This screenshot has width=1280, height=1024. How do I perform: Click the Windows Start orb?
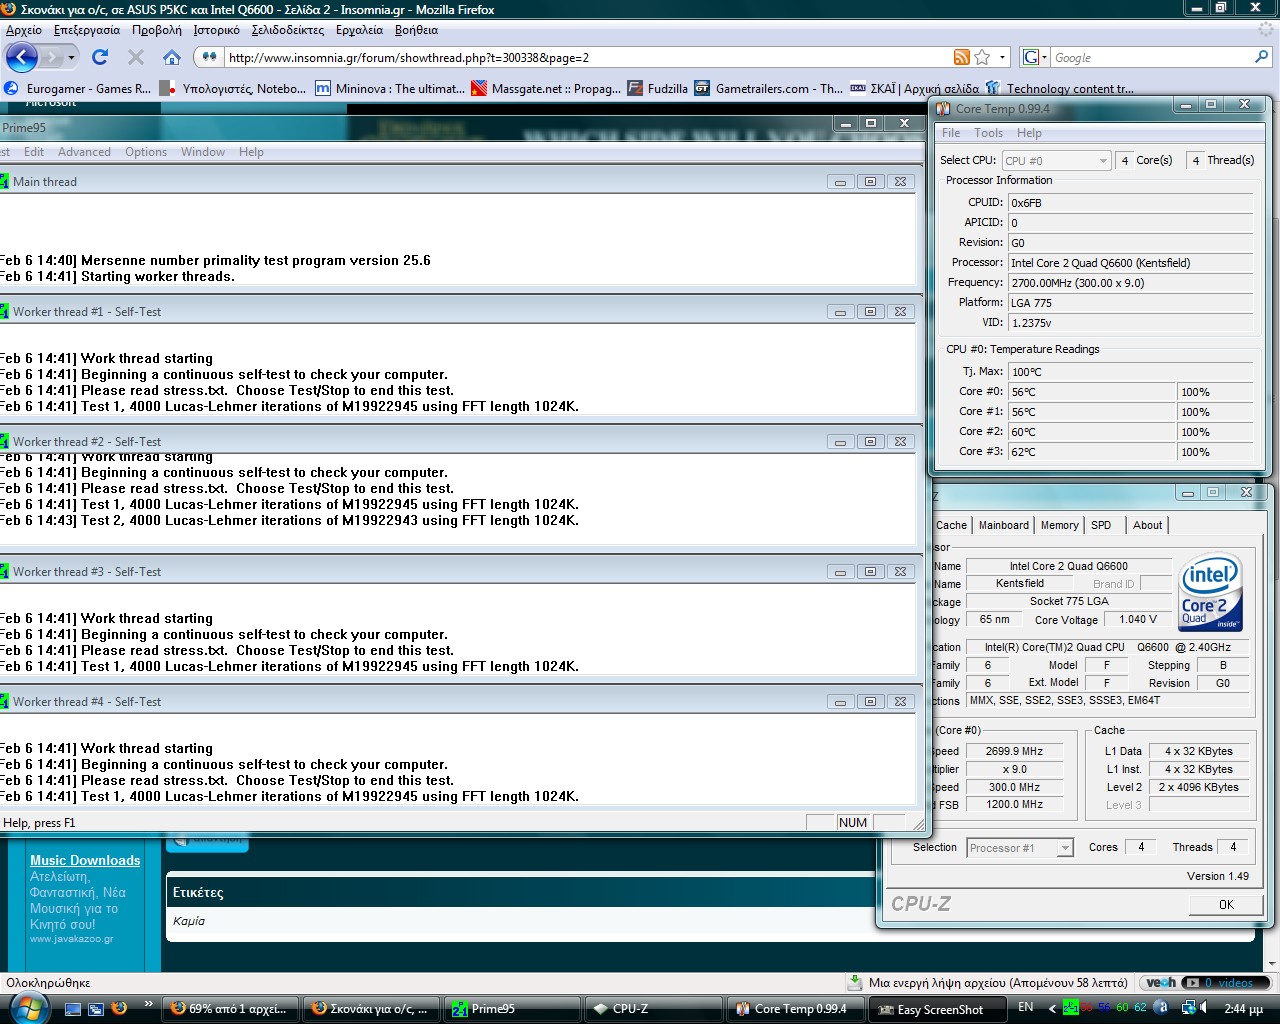tap(27, 1008)
